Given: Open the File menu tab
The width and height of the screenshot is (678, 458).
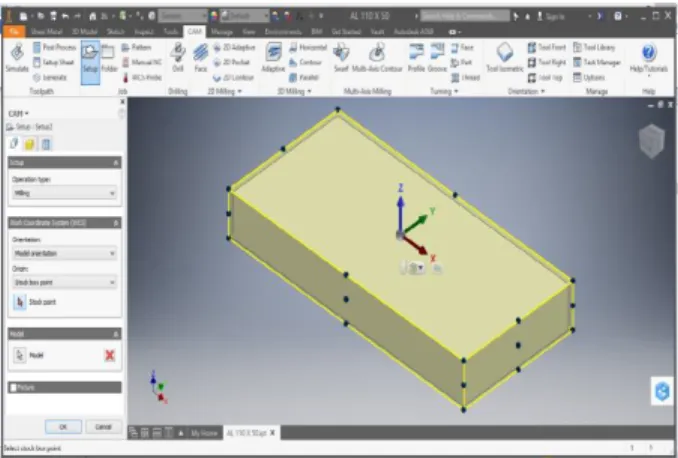Looking at the screenshot, I should [x=14, y=32].
